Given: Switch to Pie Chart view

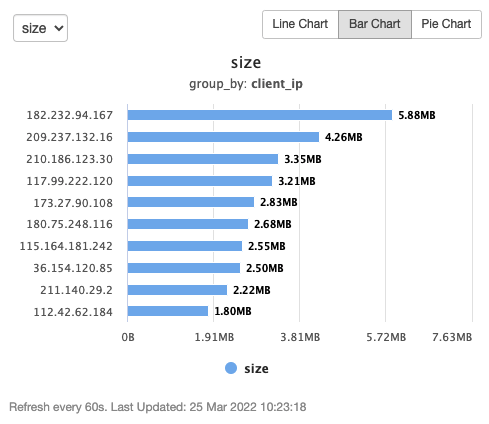Looking at the screenshot, I should coord(446,24).
